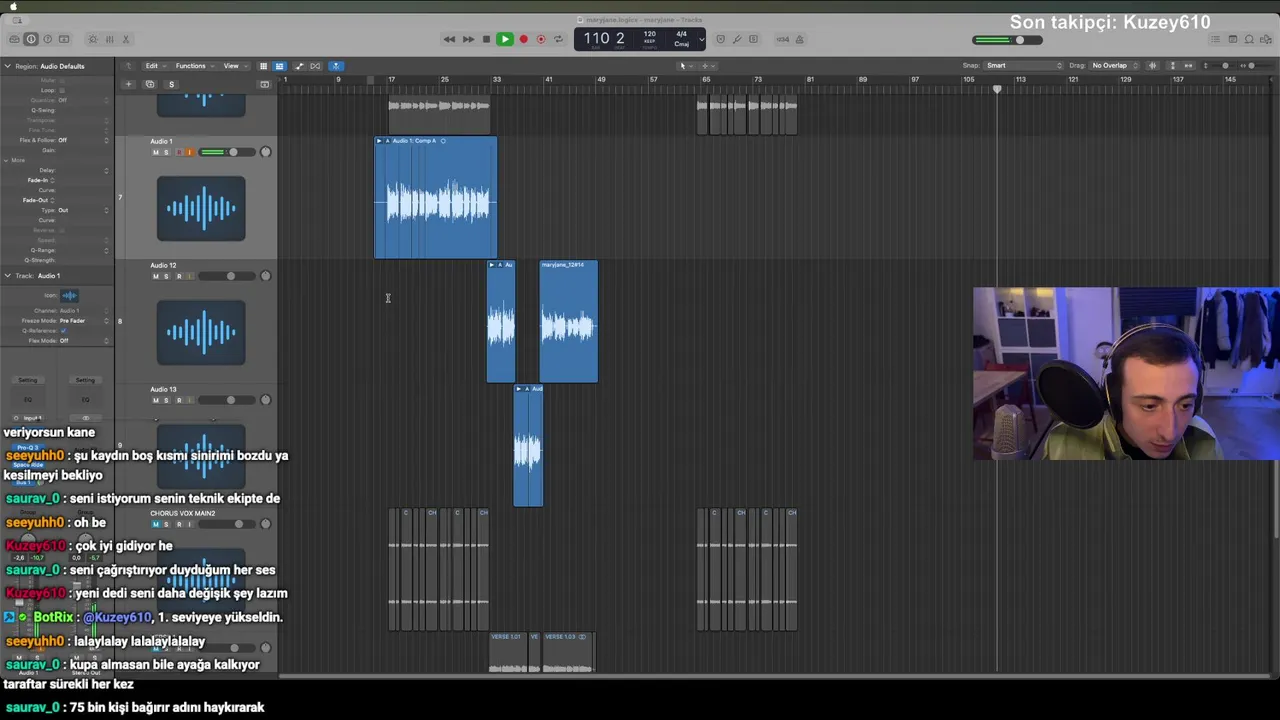Open the Browsers media button
Screen dimensions: 1280x720
tap(1267, 39)
